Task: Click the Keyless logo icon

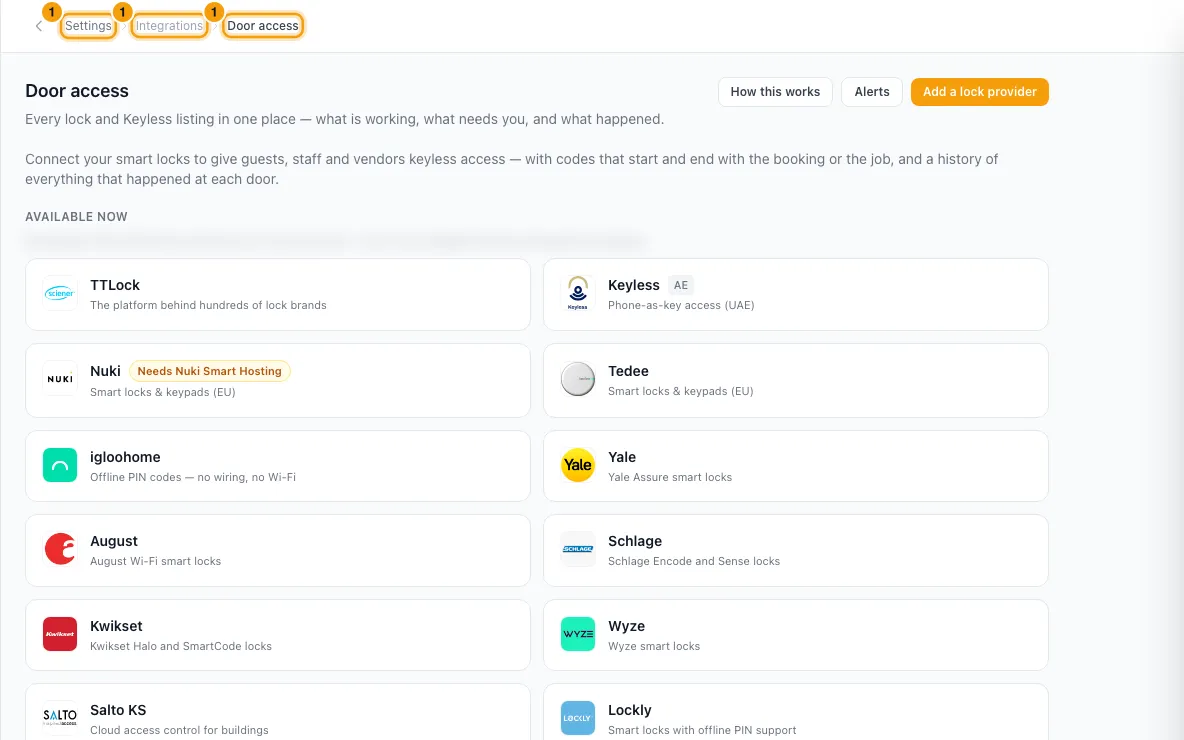Action: tap(578, 294)
